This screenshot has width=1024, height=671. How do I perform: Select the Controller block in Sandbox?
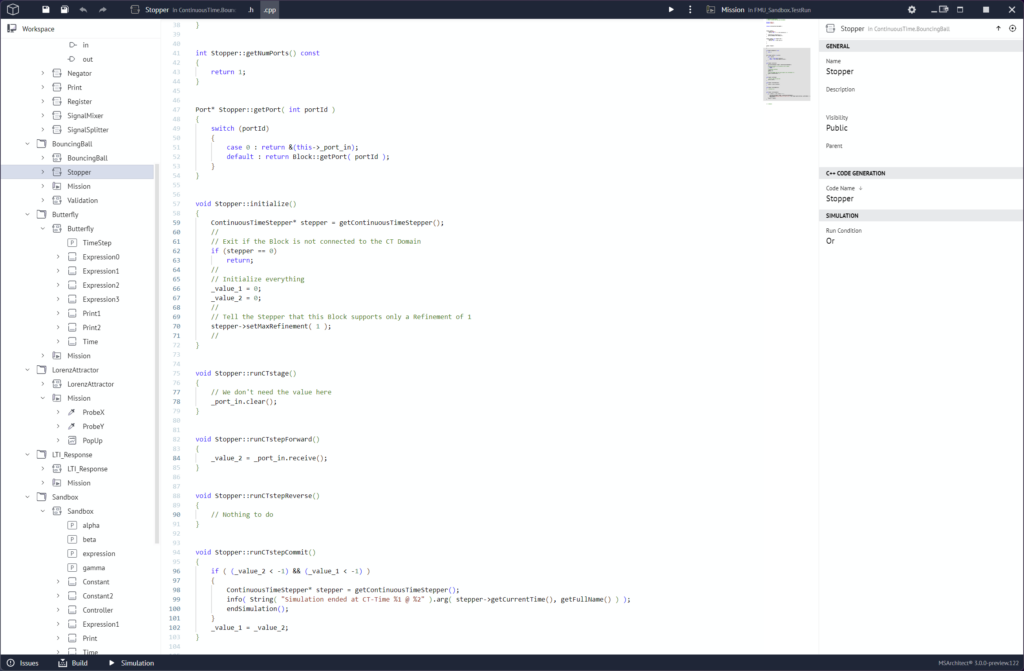97,610
